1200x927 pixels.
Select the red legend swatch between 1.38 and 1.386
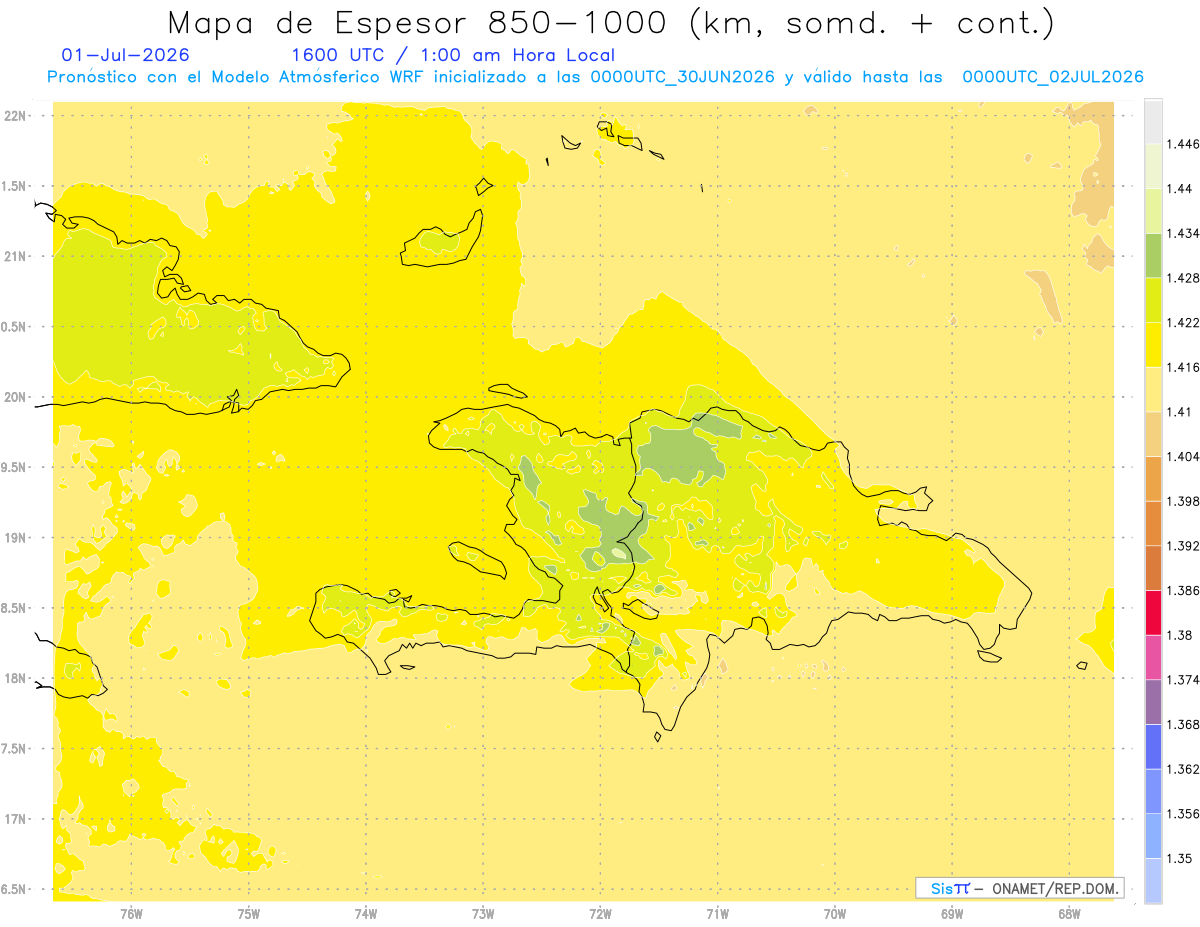tap(1153, 612)
